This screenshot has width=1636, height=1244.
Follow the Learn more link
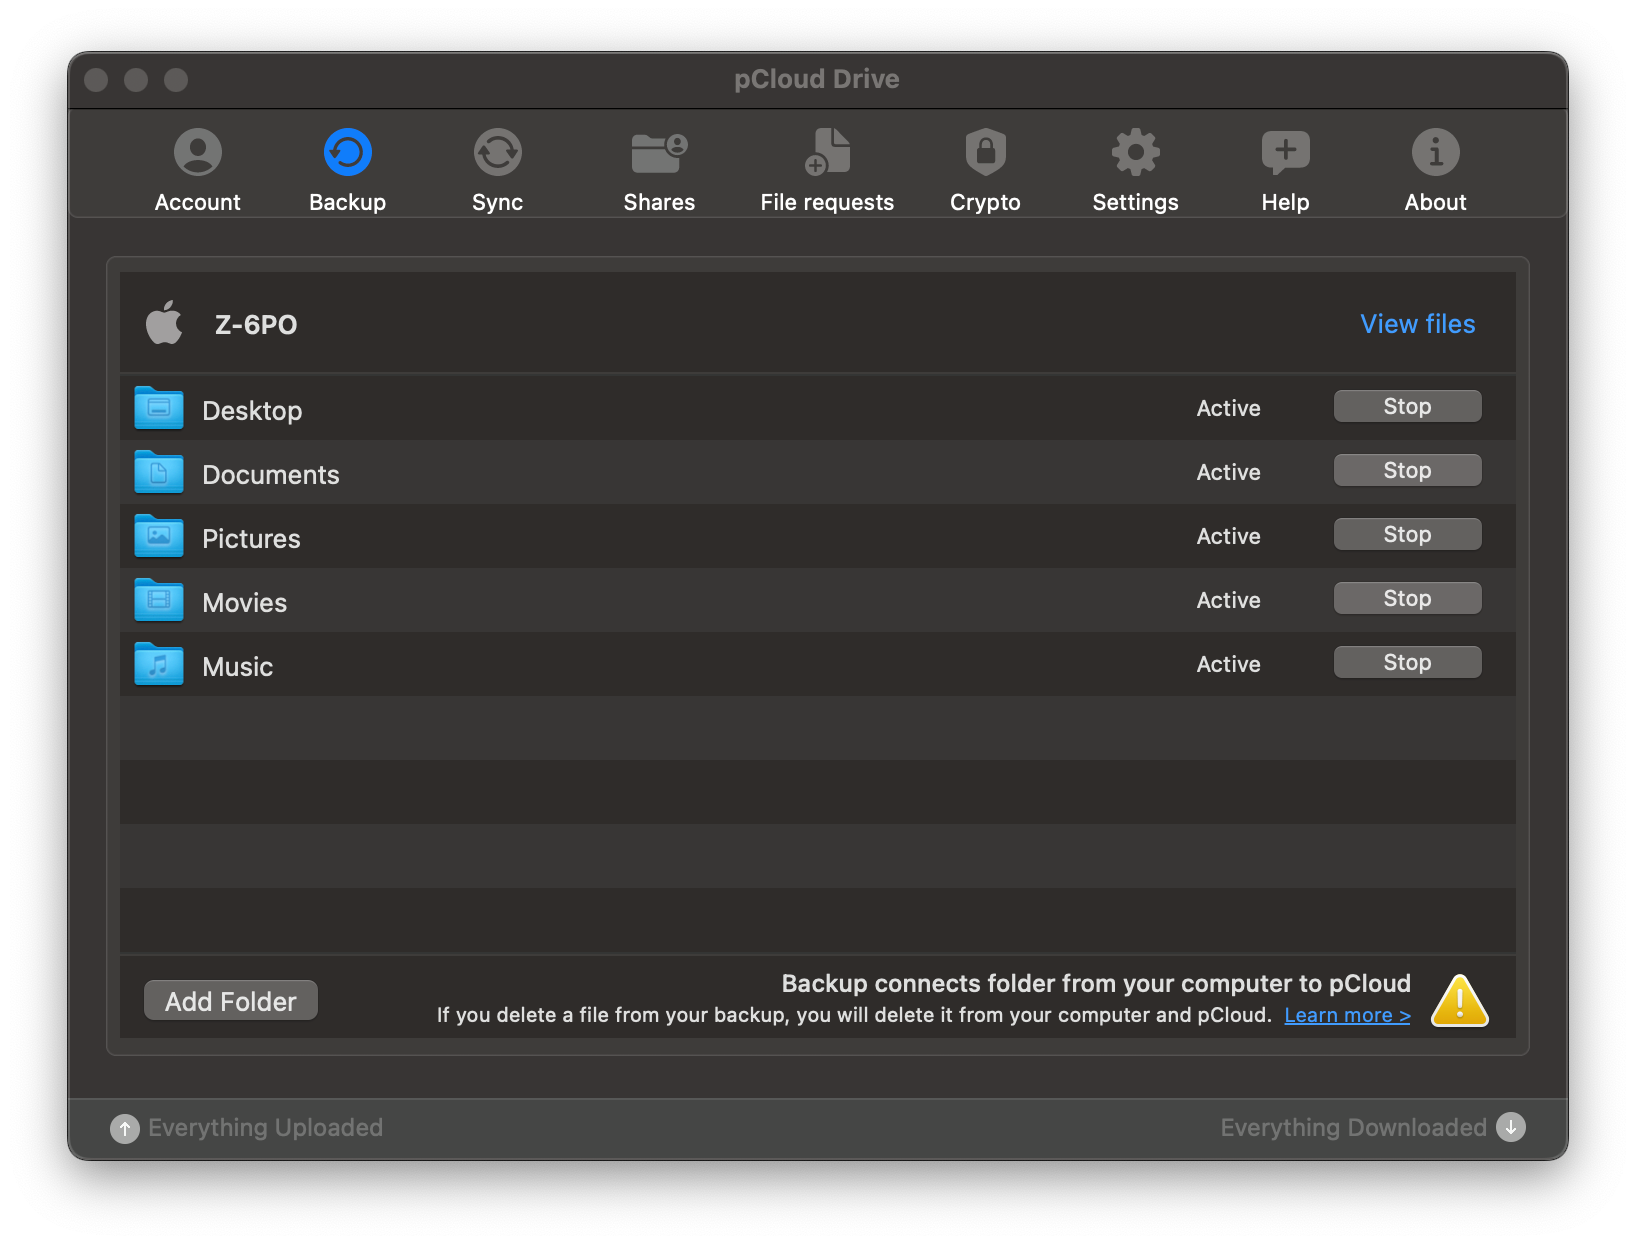click(1347, 1015)
